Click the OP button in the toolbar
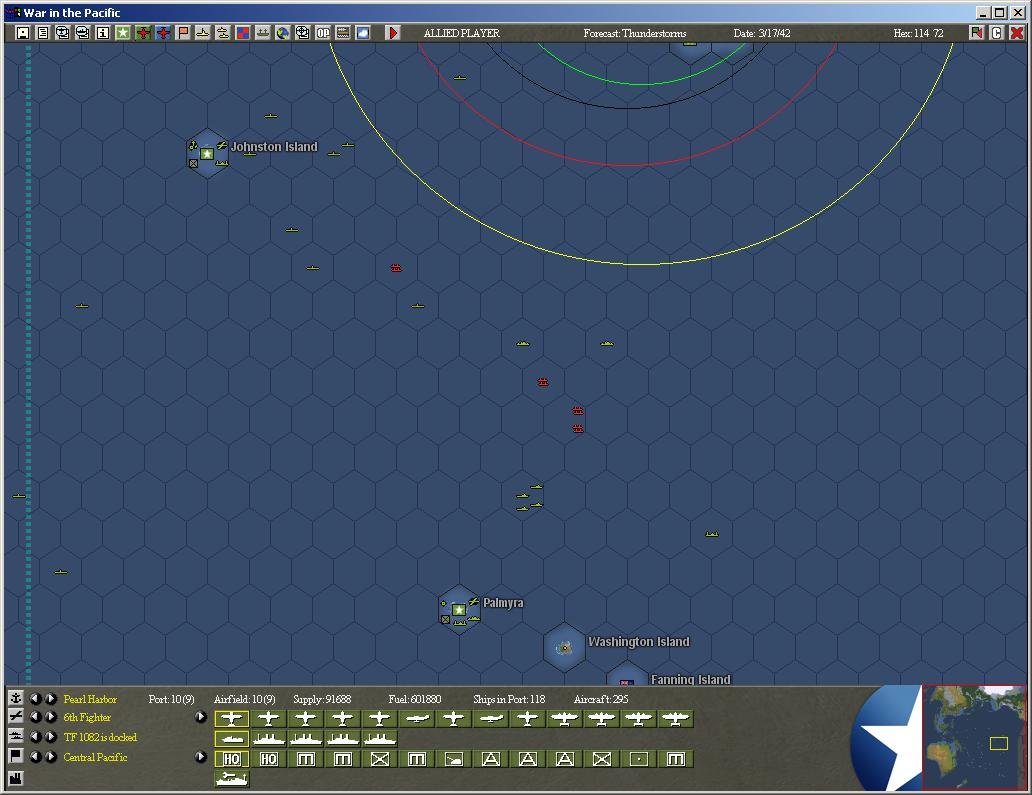The width and height of the screenshot is (1032, 795). [x=322, y=33]
